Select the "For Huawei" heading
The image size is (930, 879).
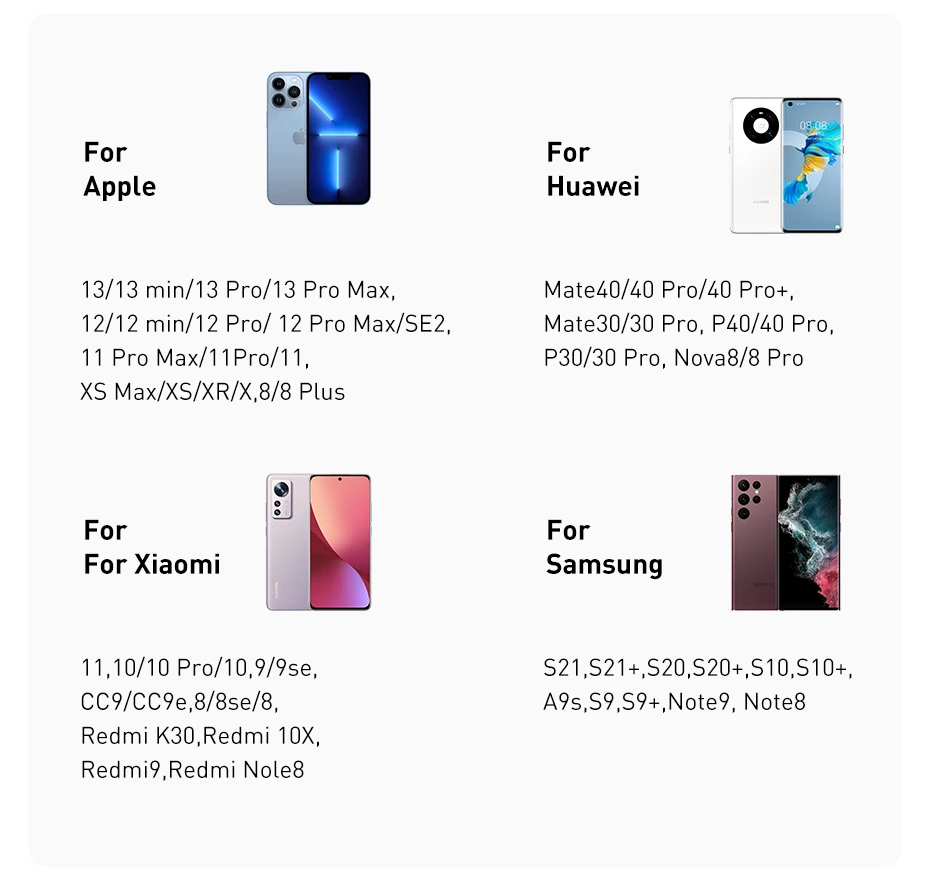click(x=593, y=169)
